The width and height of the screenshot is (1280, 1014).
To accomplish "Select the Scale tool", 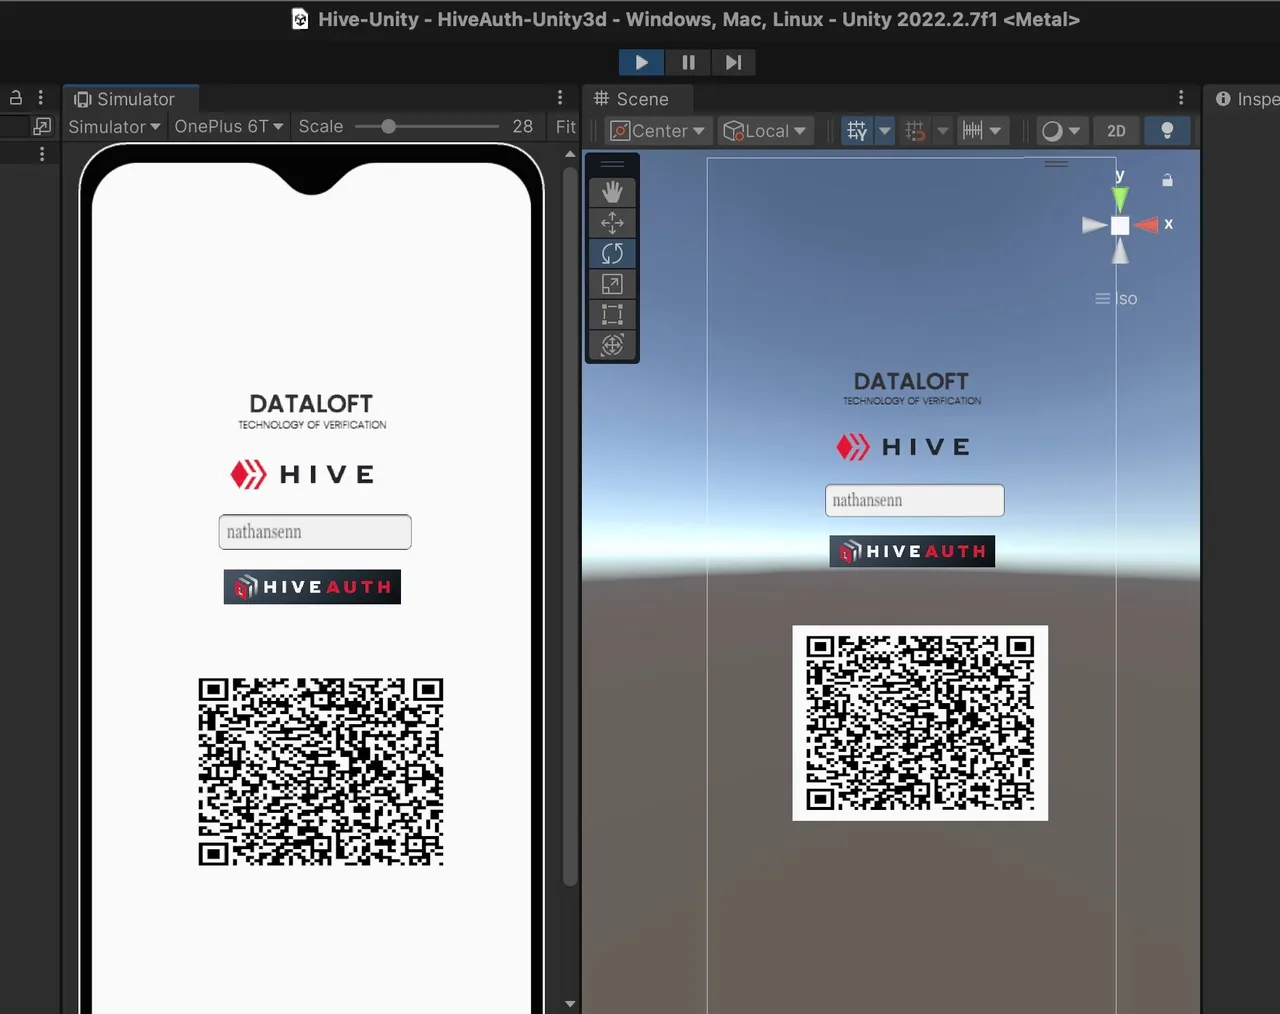I will pyautogui.click(x=612, y=284).
